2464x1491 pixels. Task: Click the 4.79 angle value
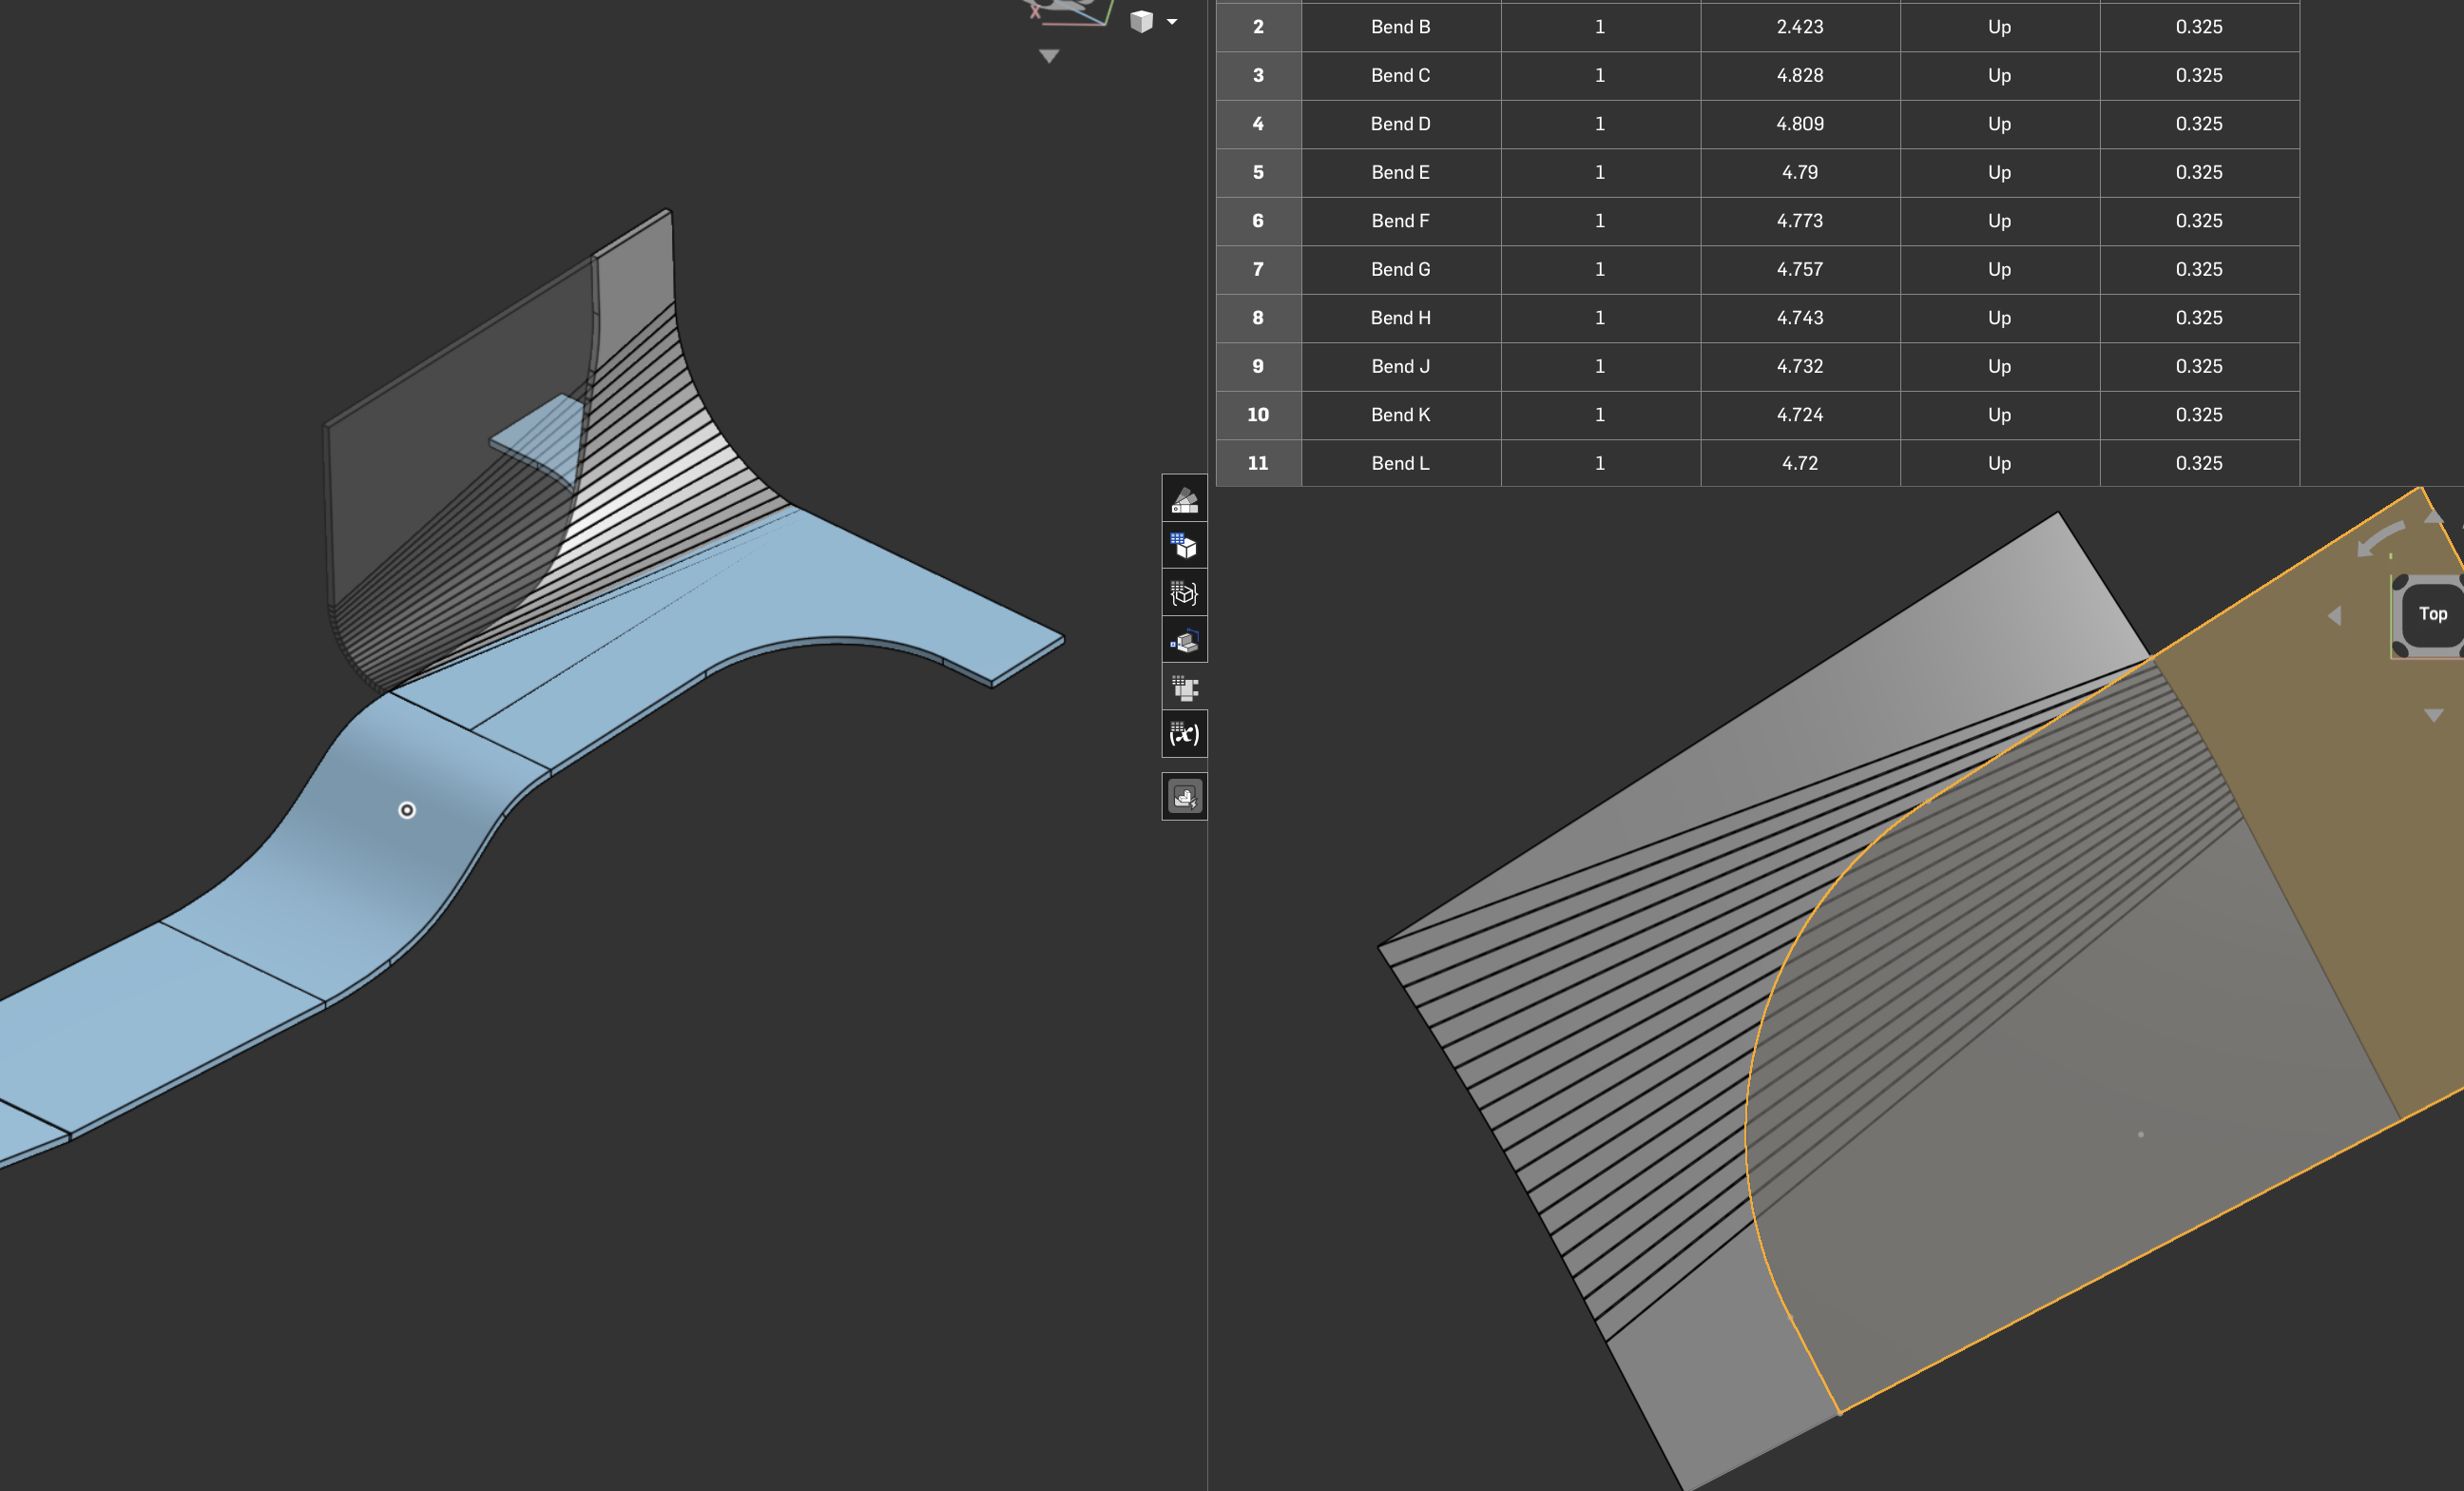click(x=1800, y=172)
